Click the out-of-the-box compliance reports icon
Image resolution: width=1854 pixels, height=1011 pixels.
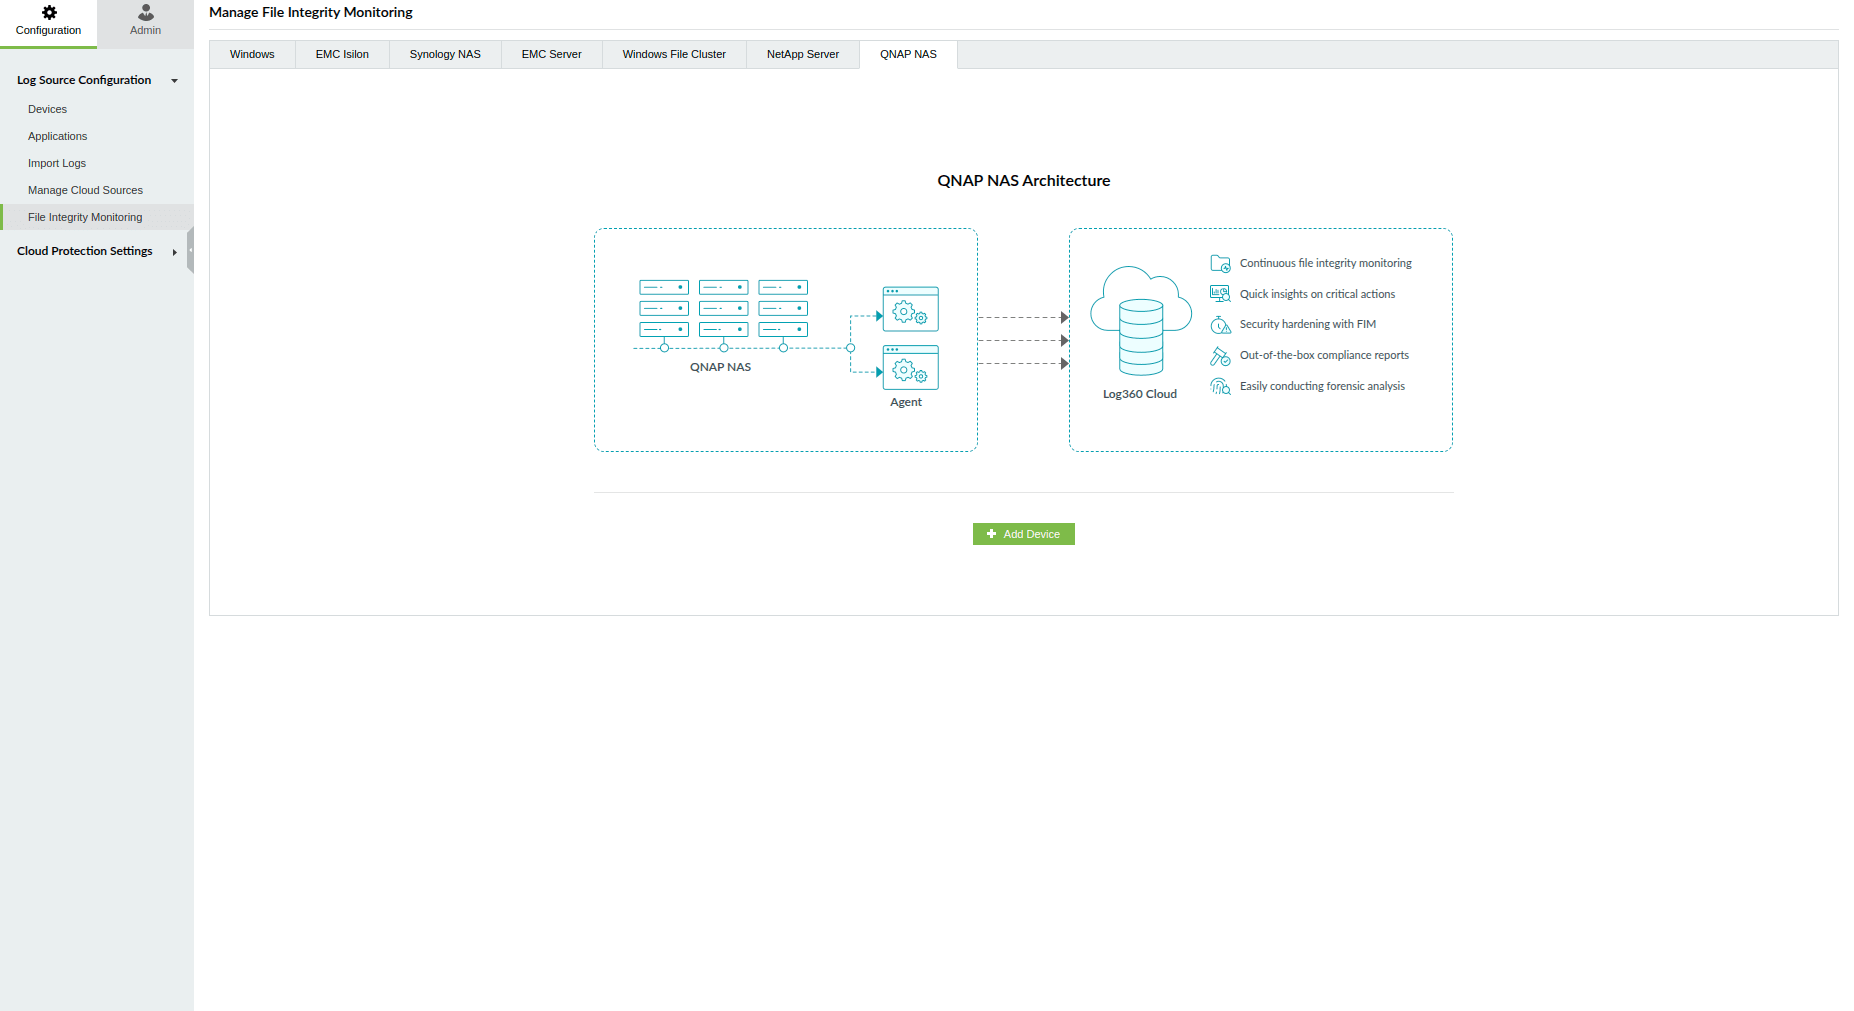click(x=1220, y=356)
